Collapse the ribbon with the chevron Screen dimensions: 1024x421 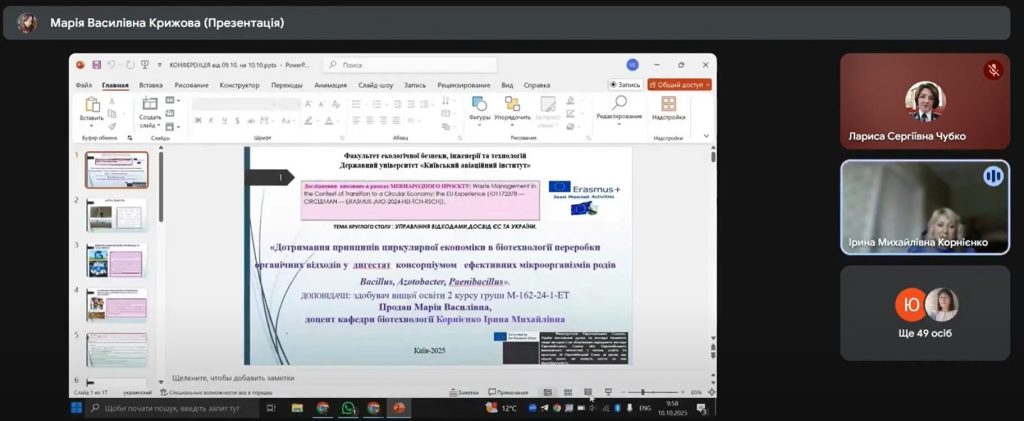[706, 136]
